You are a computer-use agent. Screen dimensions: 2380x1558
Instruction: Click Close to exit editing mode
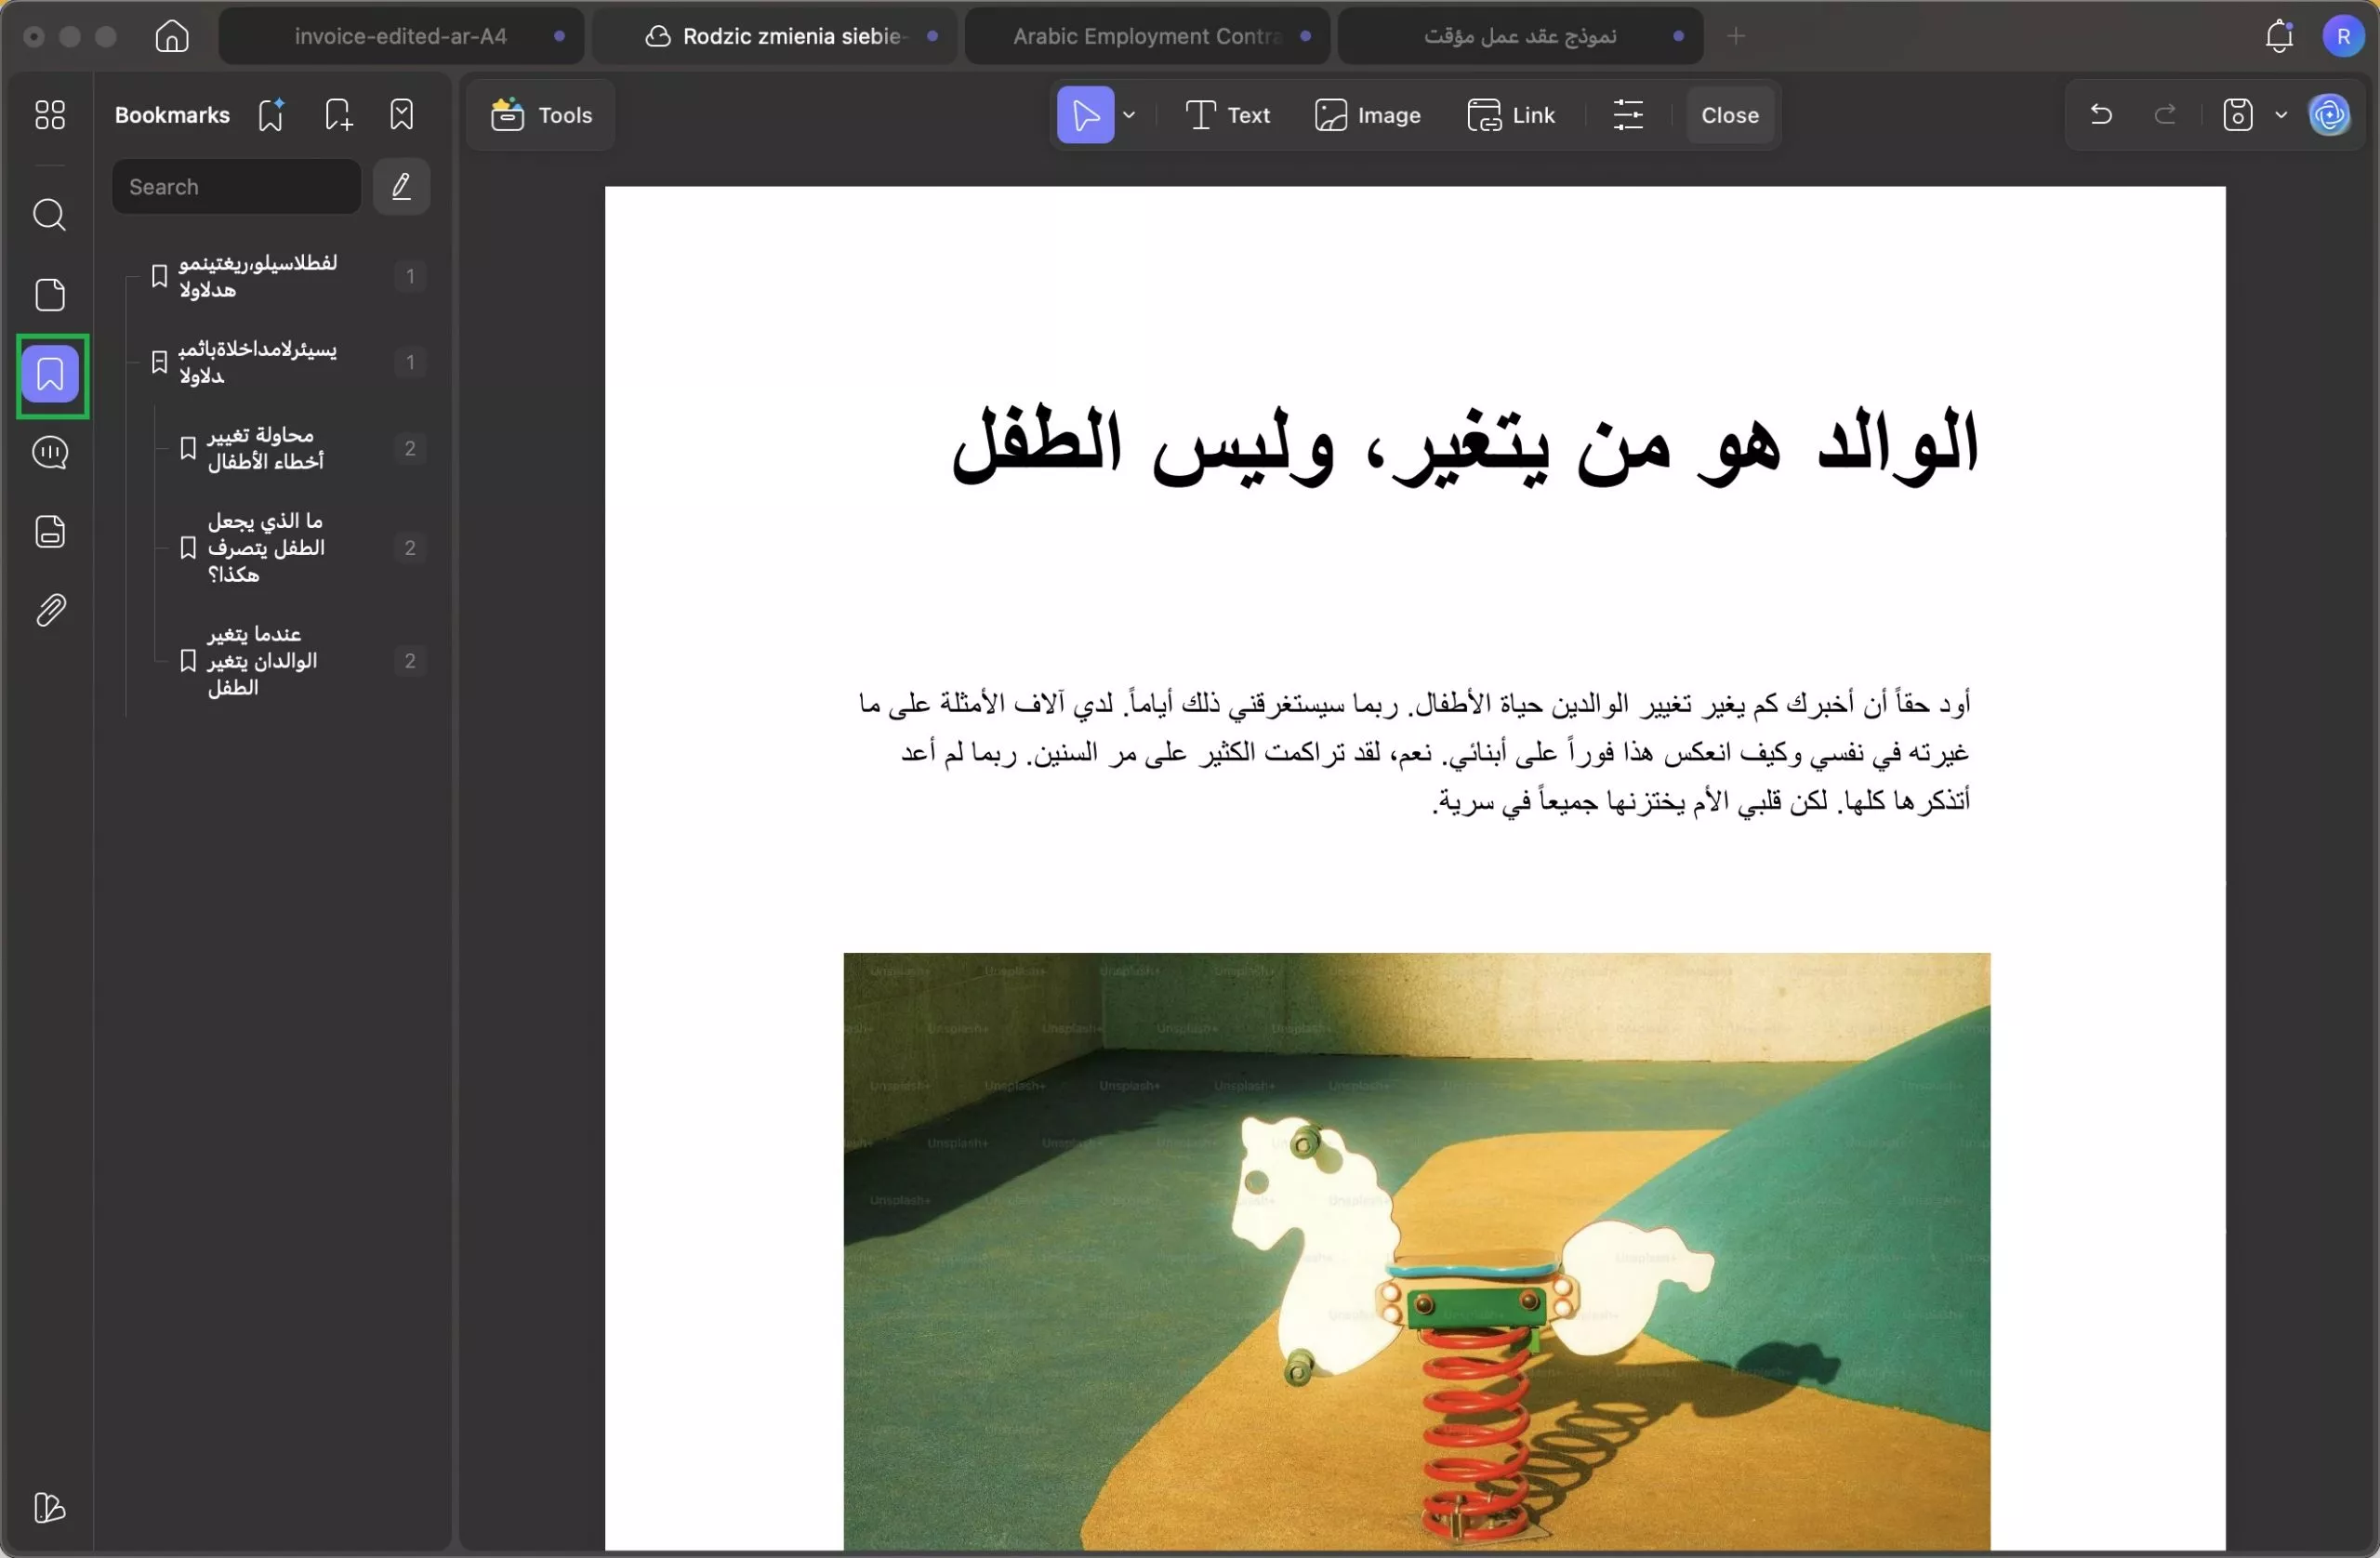(x=1729, y=115)
